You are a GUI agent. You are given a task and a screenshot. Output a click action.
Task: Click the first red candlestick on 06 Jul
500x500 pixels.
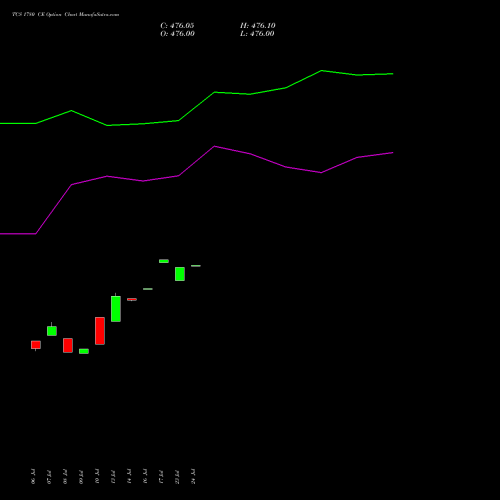[x=36, y=345]
